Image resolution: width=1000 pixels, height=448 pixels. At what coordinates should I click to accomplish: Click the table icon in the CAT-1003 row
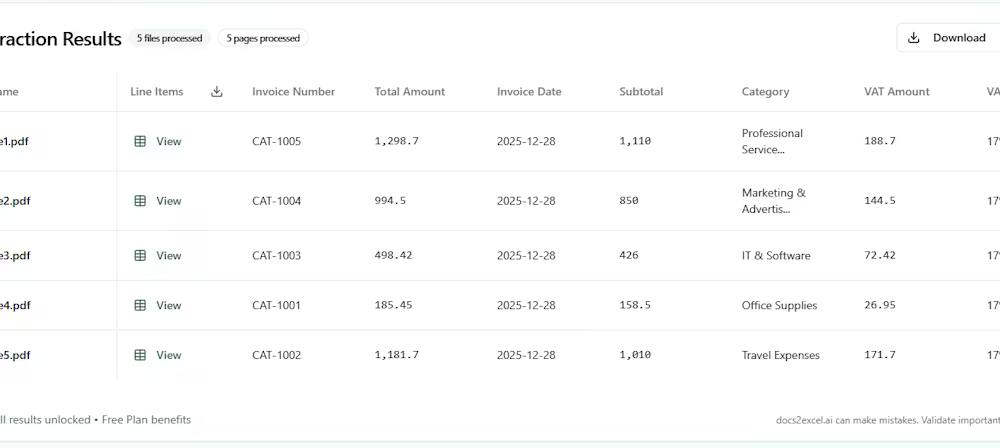click(140, 256)
